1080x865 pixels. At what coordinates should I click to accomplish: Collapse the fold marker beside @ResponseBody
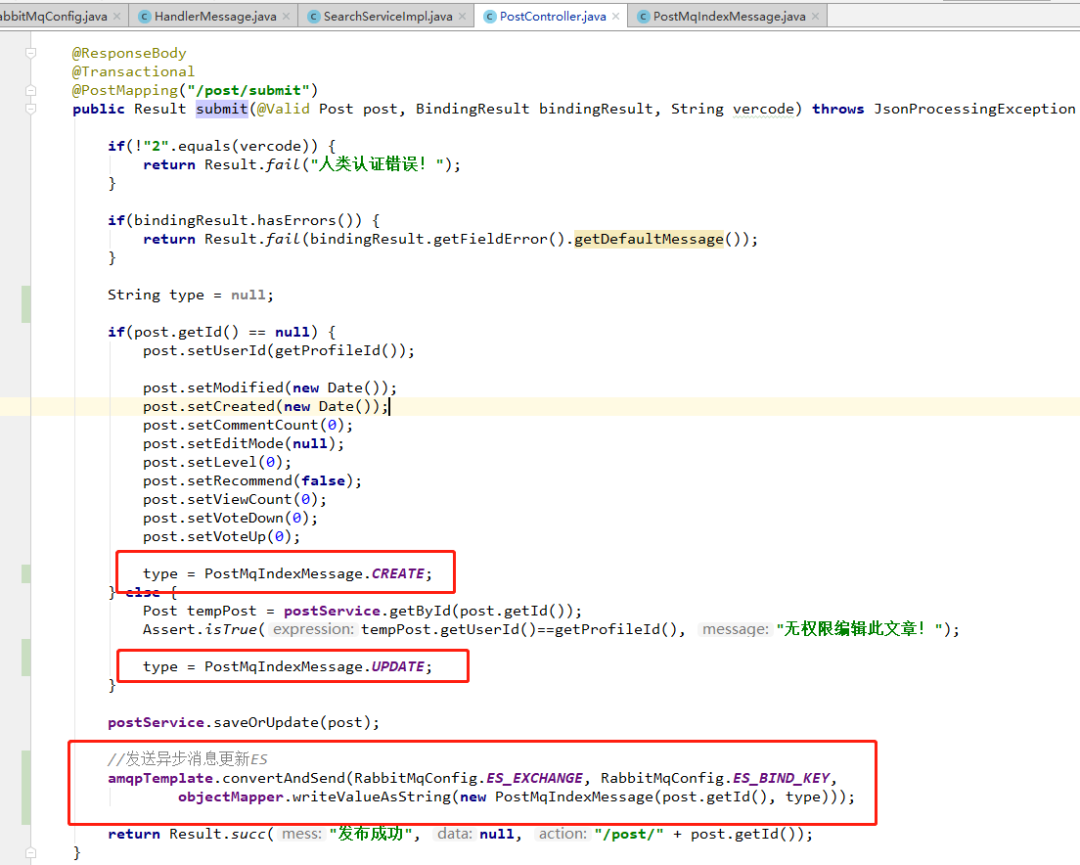point(31,53)
